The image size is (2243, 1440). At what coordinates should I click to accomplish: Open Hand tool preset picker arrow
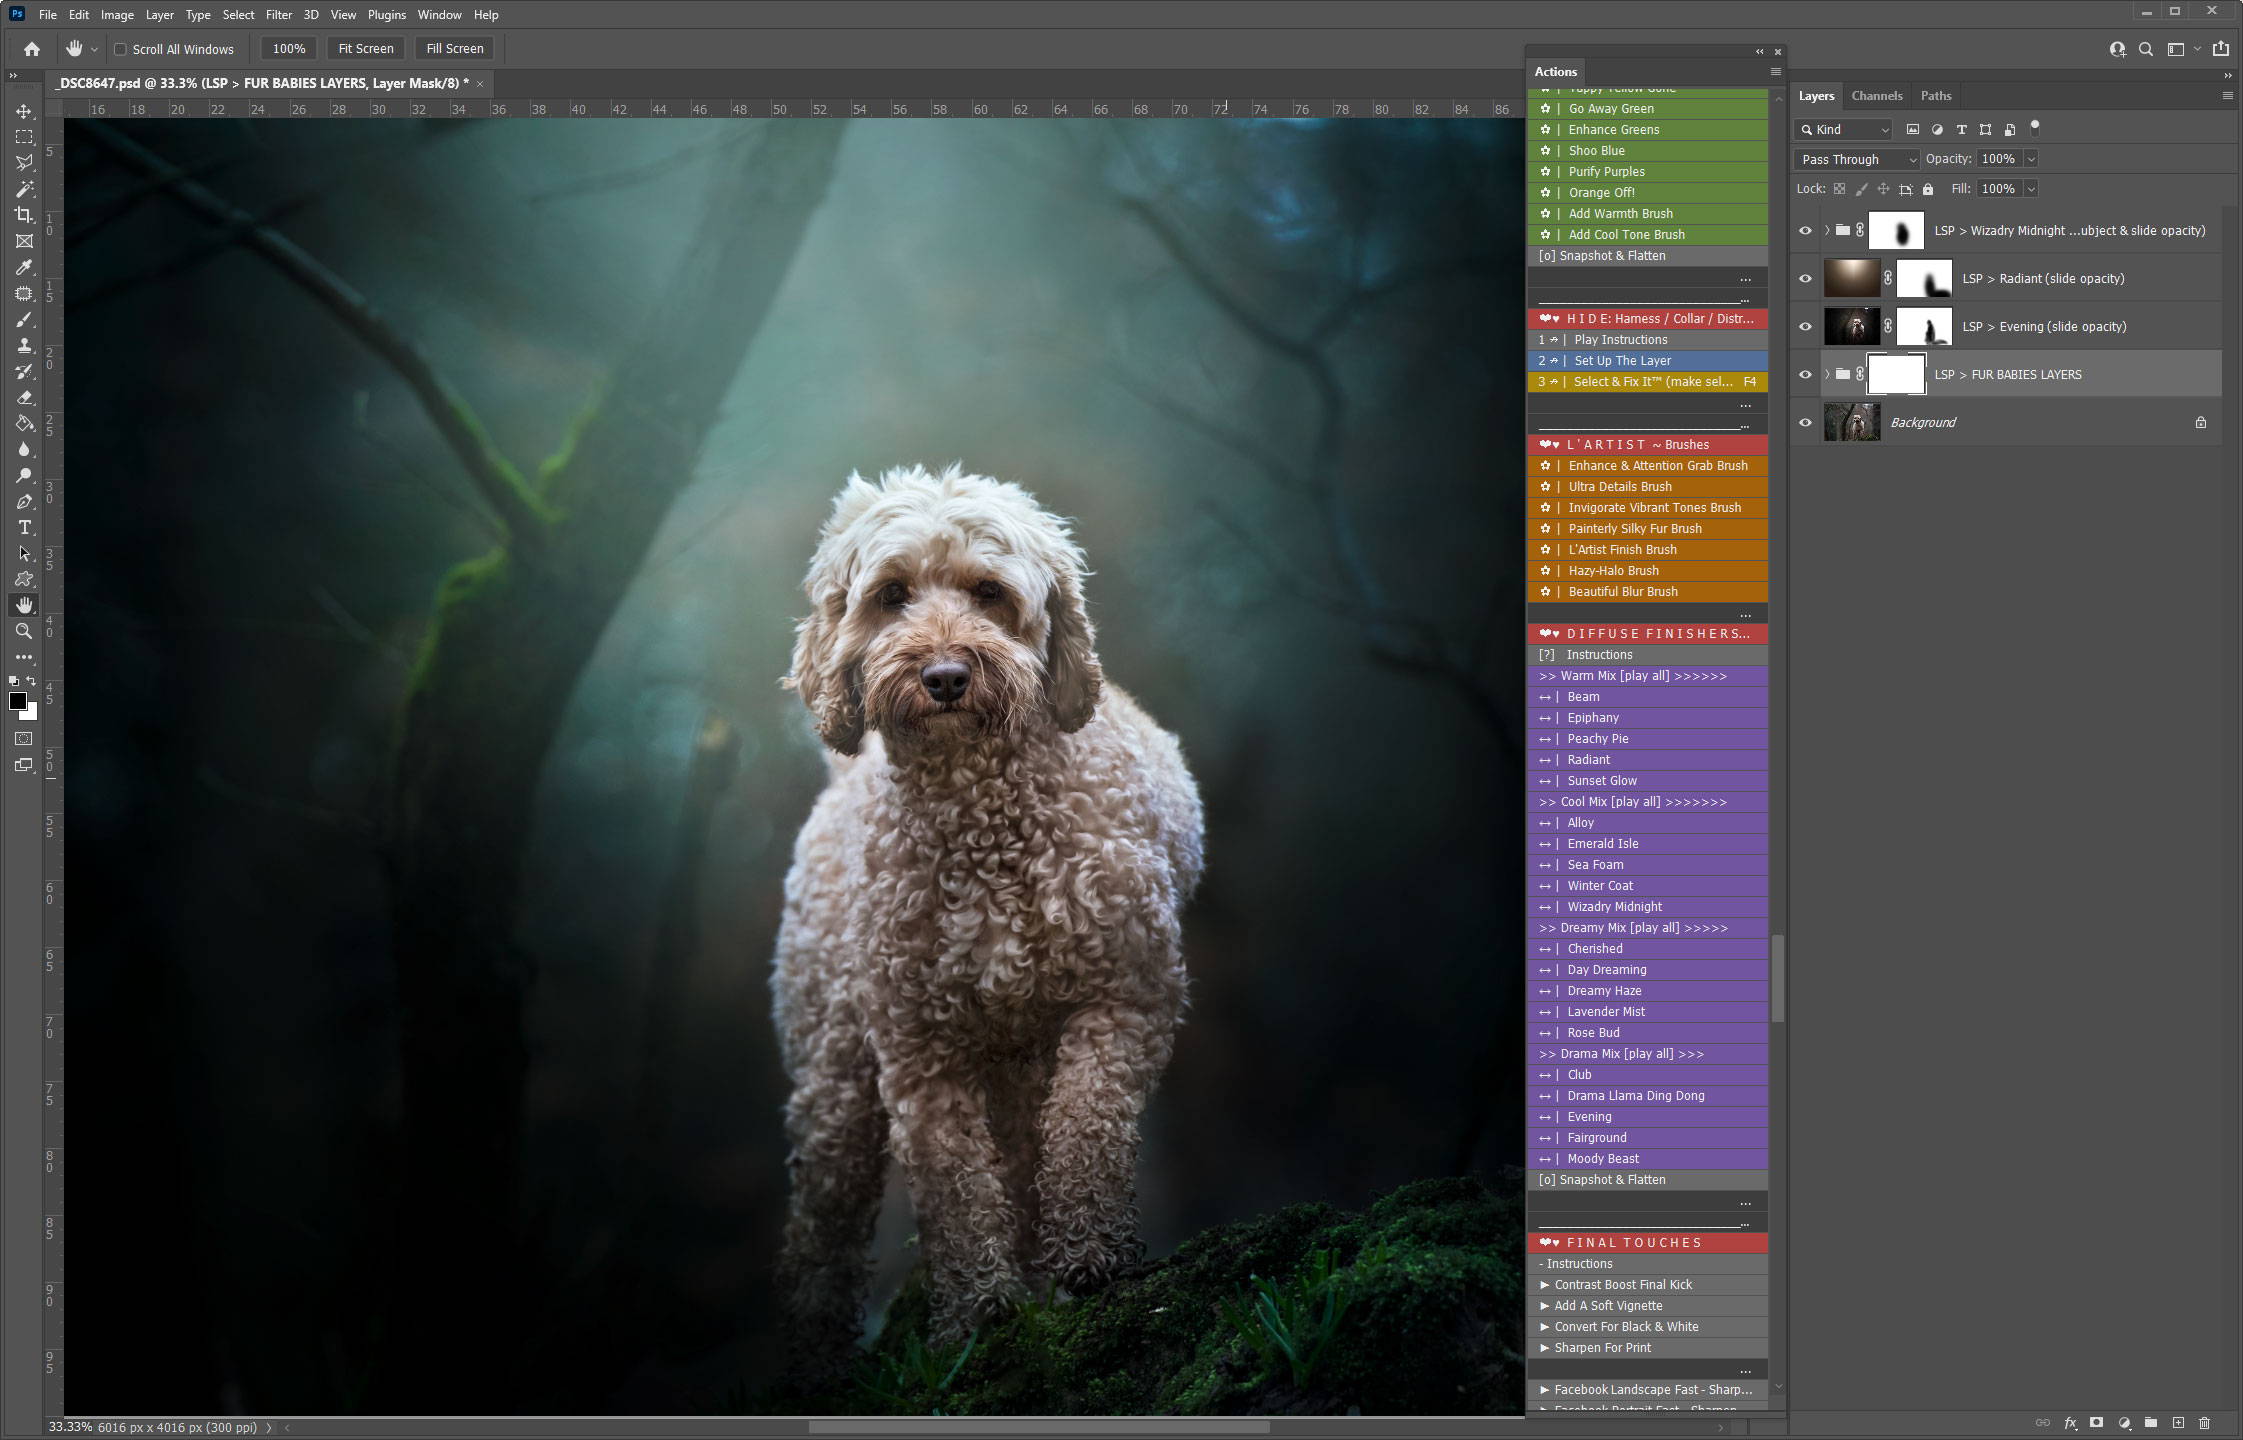95,49
